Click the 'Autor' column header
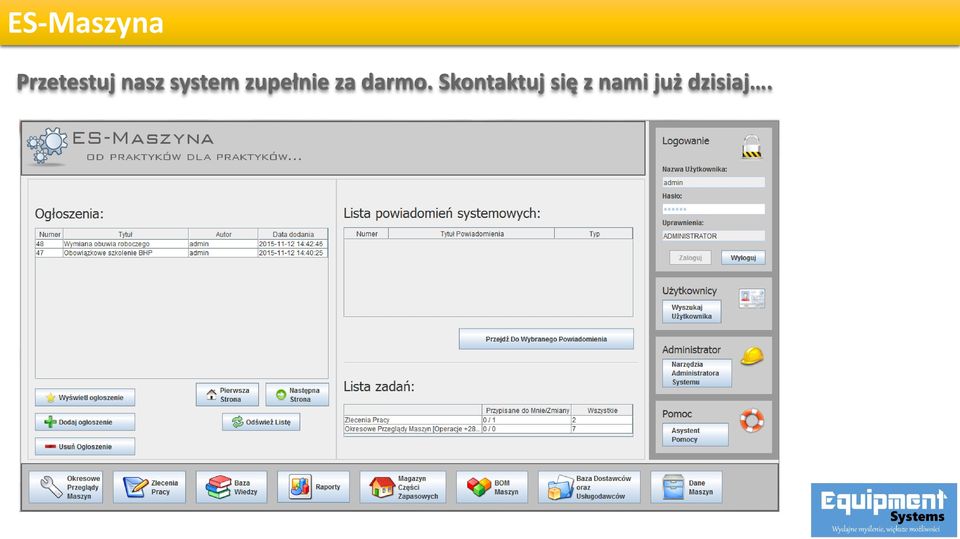 [223, 234]
